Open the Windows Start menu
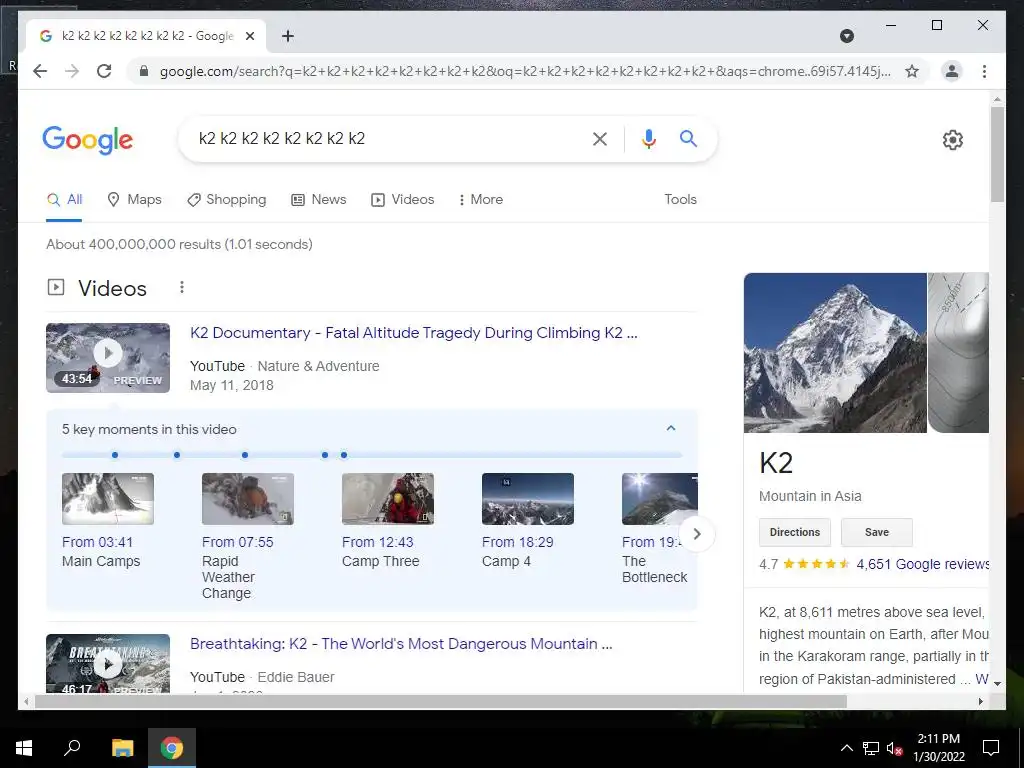Viewport: 1024px width, 768px height. pyautogui.click(x=24, y=748)
